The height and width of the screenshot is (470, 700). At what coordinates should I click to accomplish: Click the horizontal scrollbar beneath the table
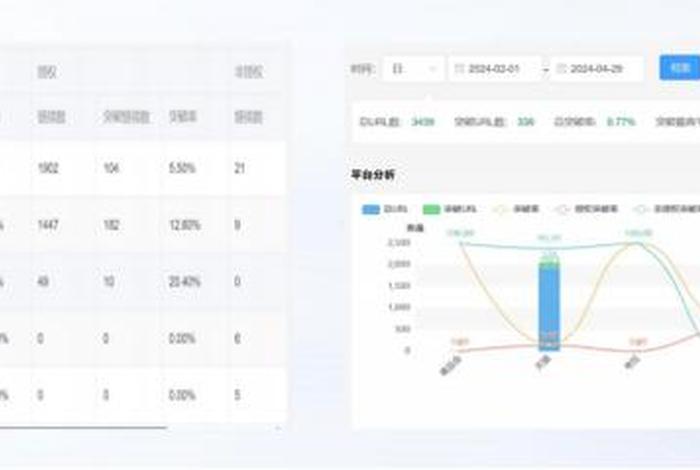click(x=83, y=428)
